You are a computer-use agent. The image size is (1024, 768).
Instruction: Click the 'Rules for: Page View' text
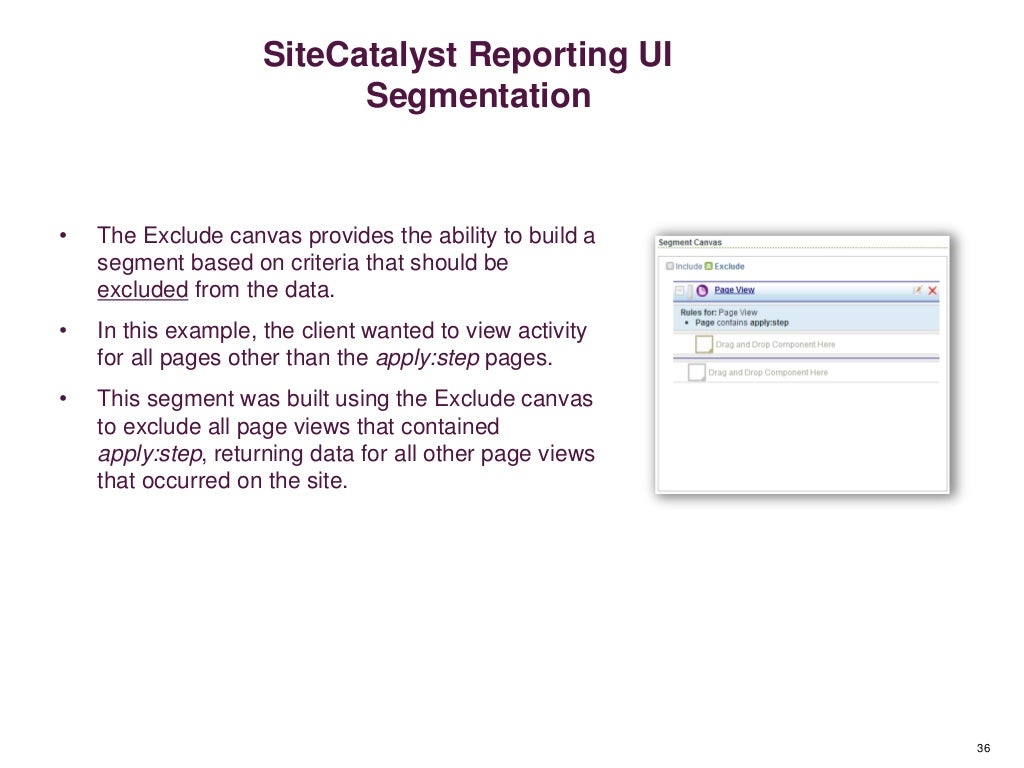point(718,312)
